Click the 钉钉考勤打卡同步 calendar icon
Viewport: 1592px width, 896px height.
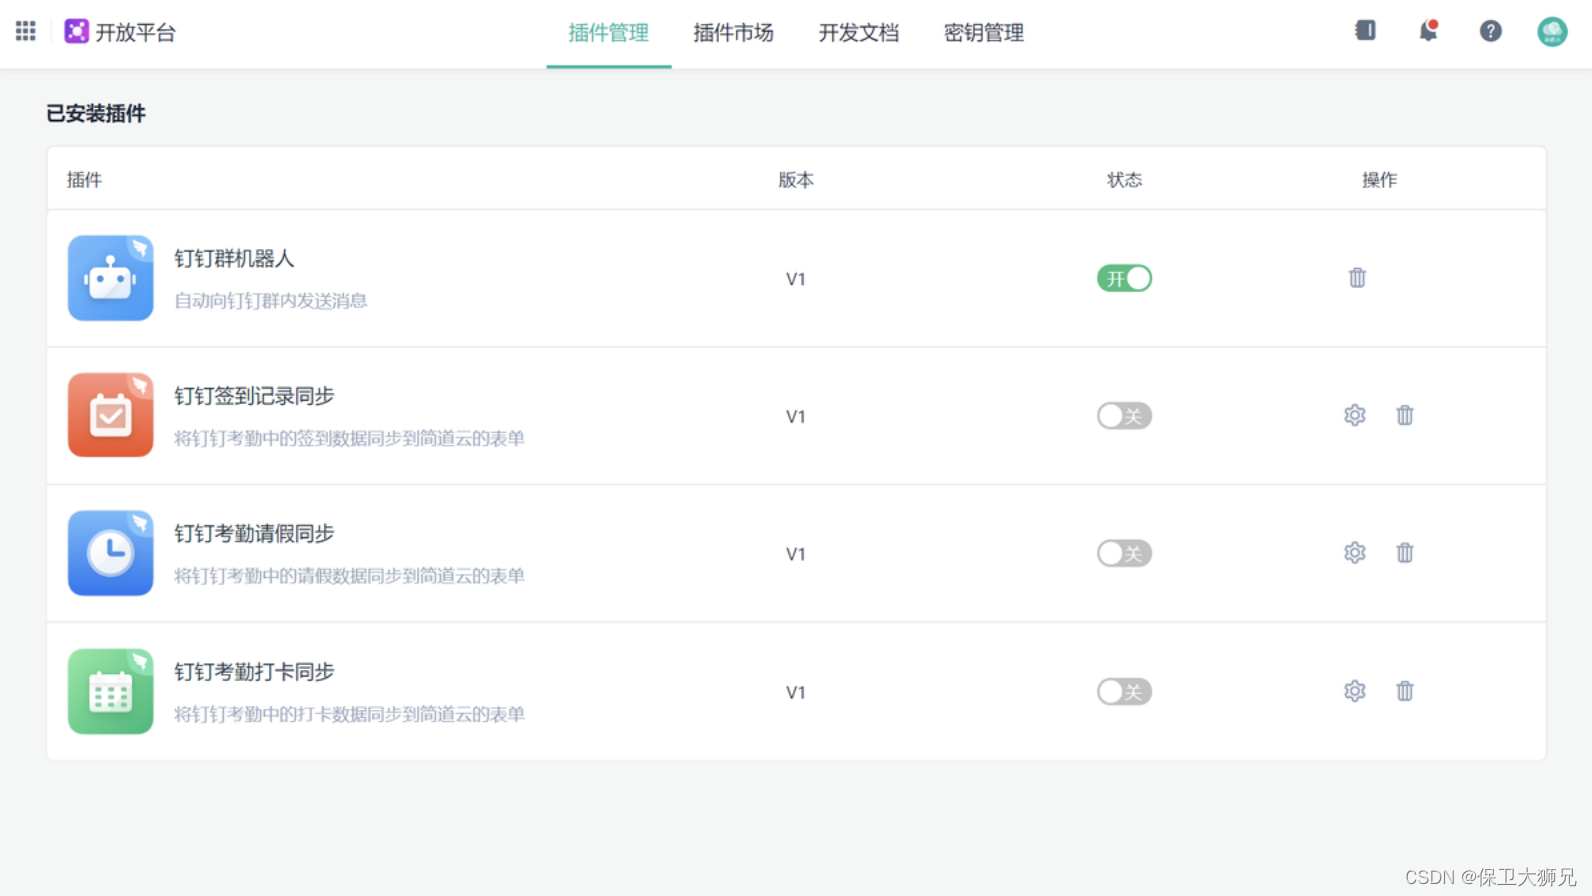click(111, 691)
